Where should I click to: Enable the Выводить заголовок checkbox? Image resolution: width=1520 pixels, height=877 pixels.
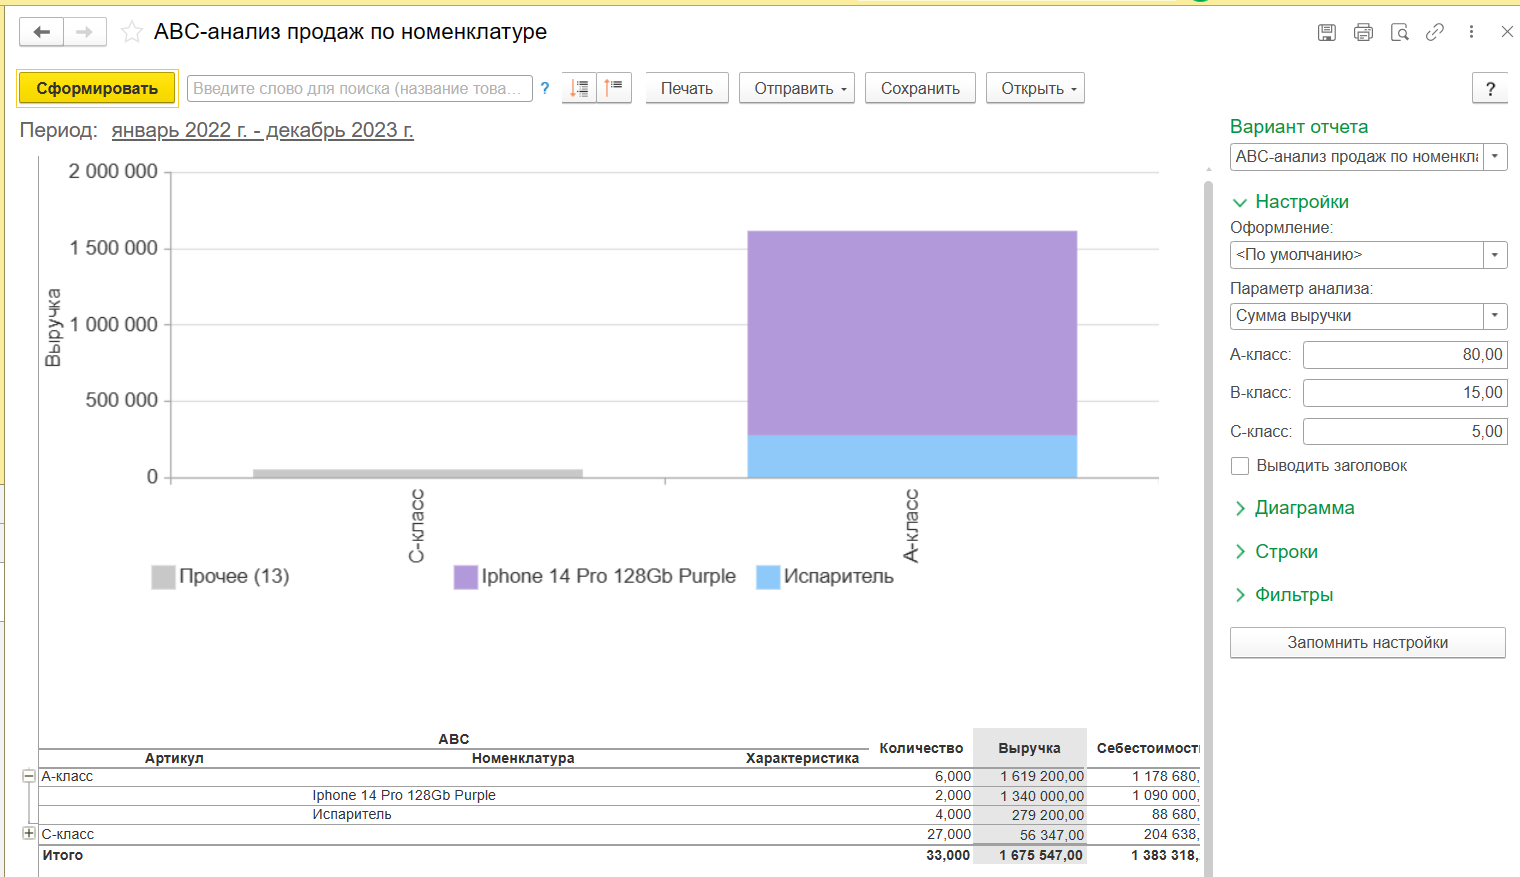[1240, 466]
